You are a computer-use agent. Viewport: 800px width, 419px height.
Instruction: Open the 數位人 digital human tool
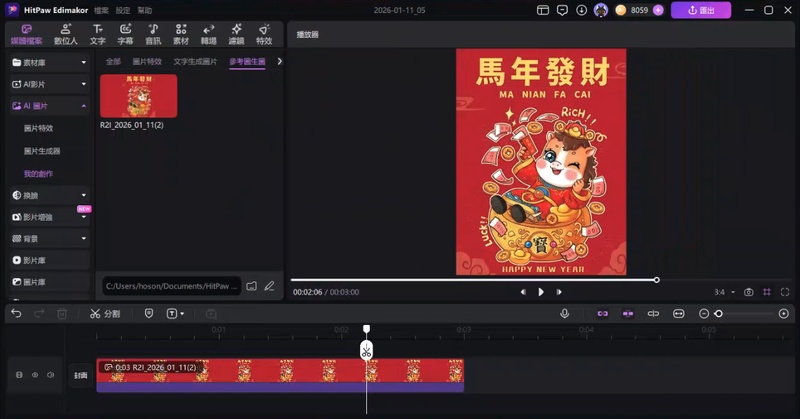pos(66,34)
